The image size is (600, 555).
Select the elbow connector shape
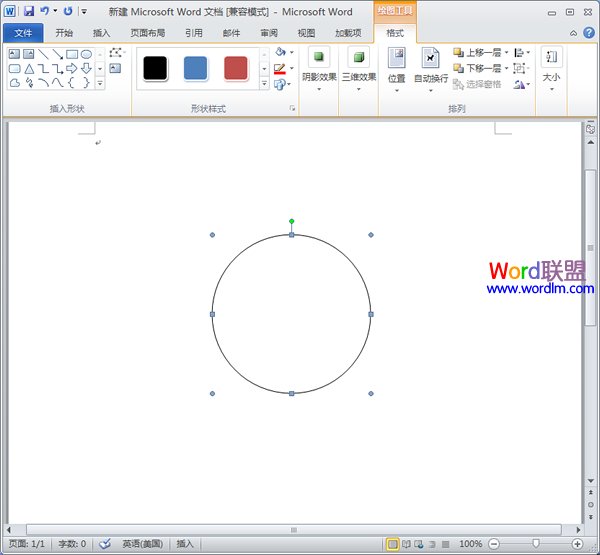coord(43,69)
